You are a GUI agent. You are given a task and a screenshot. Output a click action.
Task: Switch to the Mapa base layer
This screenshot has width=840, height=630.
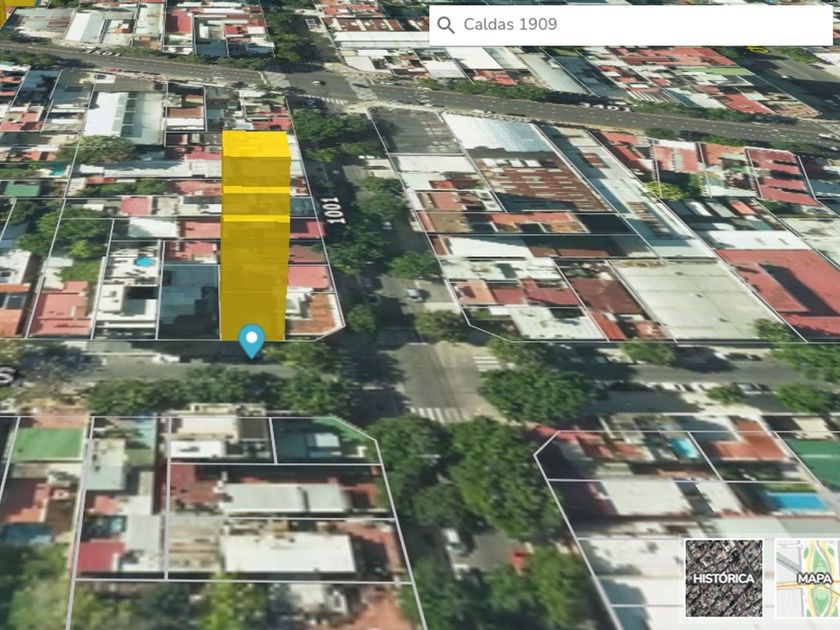click(x=807, y=577)
